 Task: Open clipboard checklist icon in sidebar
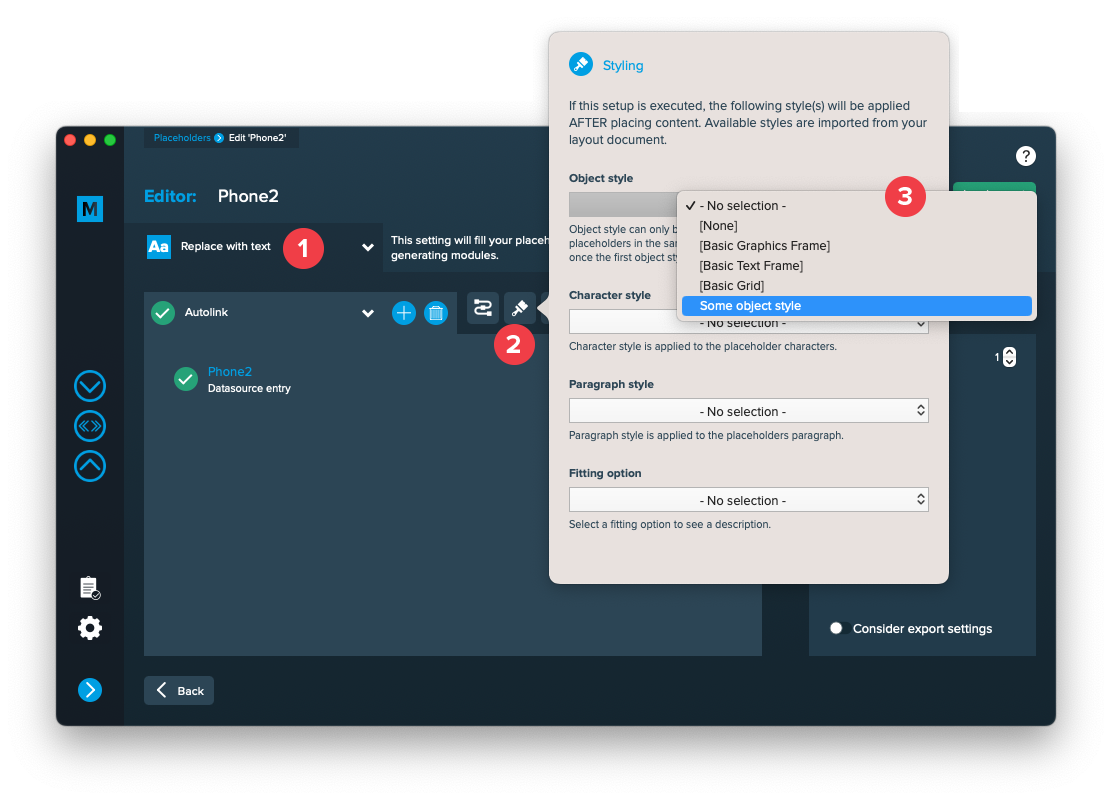pyautogui.click(x=90, y=588)
